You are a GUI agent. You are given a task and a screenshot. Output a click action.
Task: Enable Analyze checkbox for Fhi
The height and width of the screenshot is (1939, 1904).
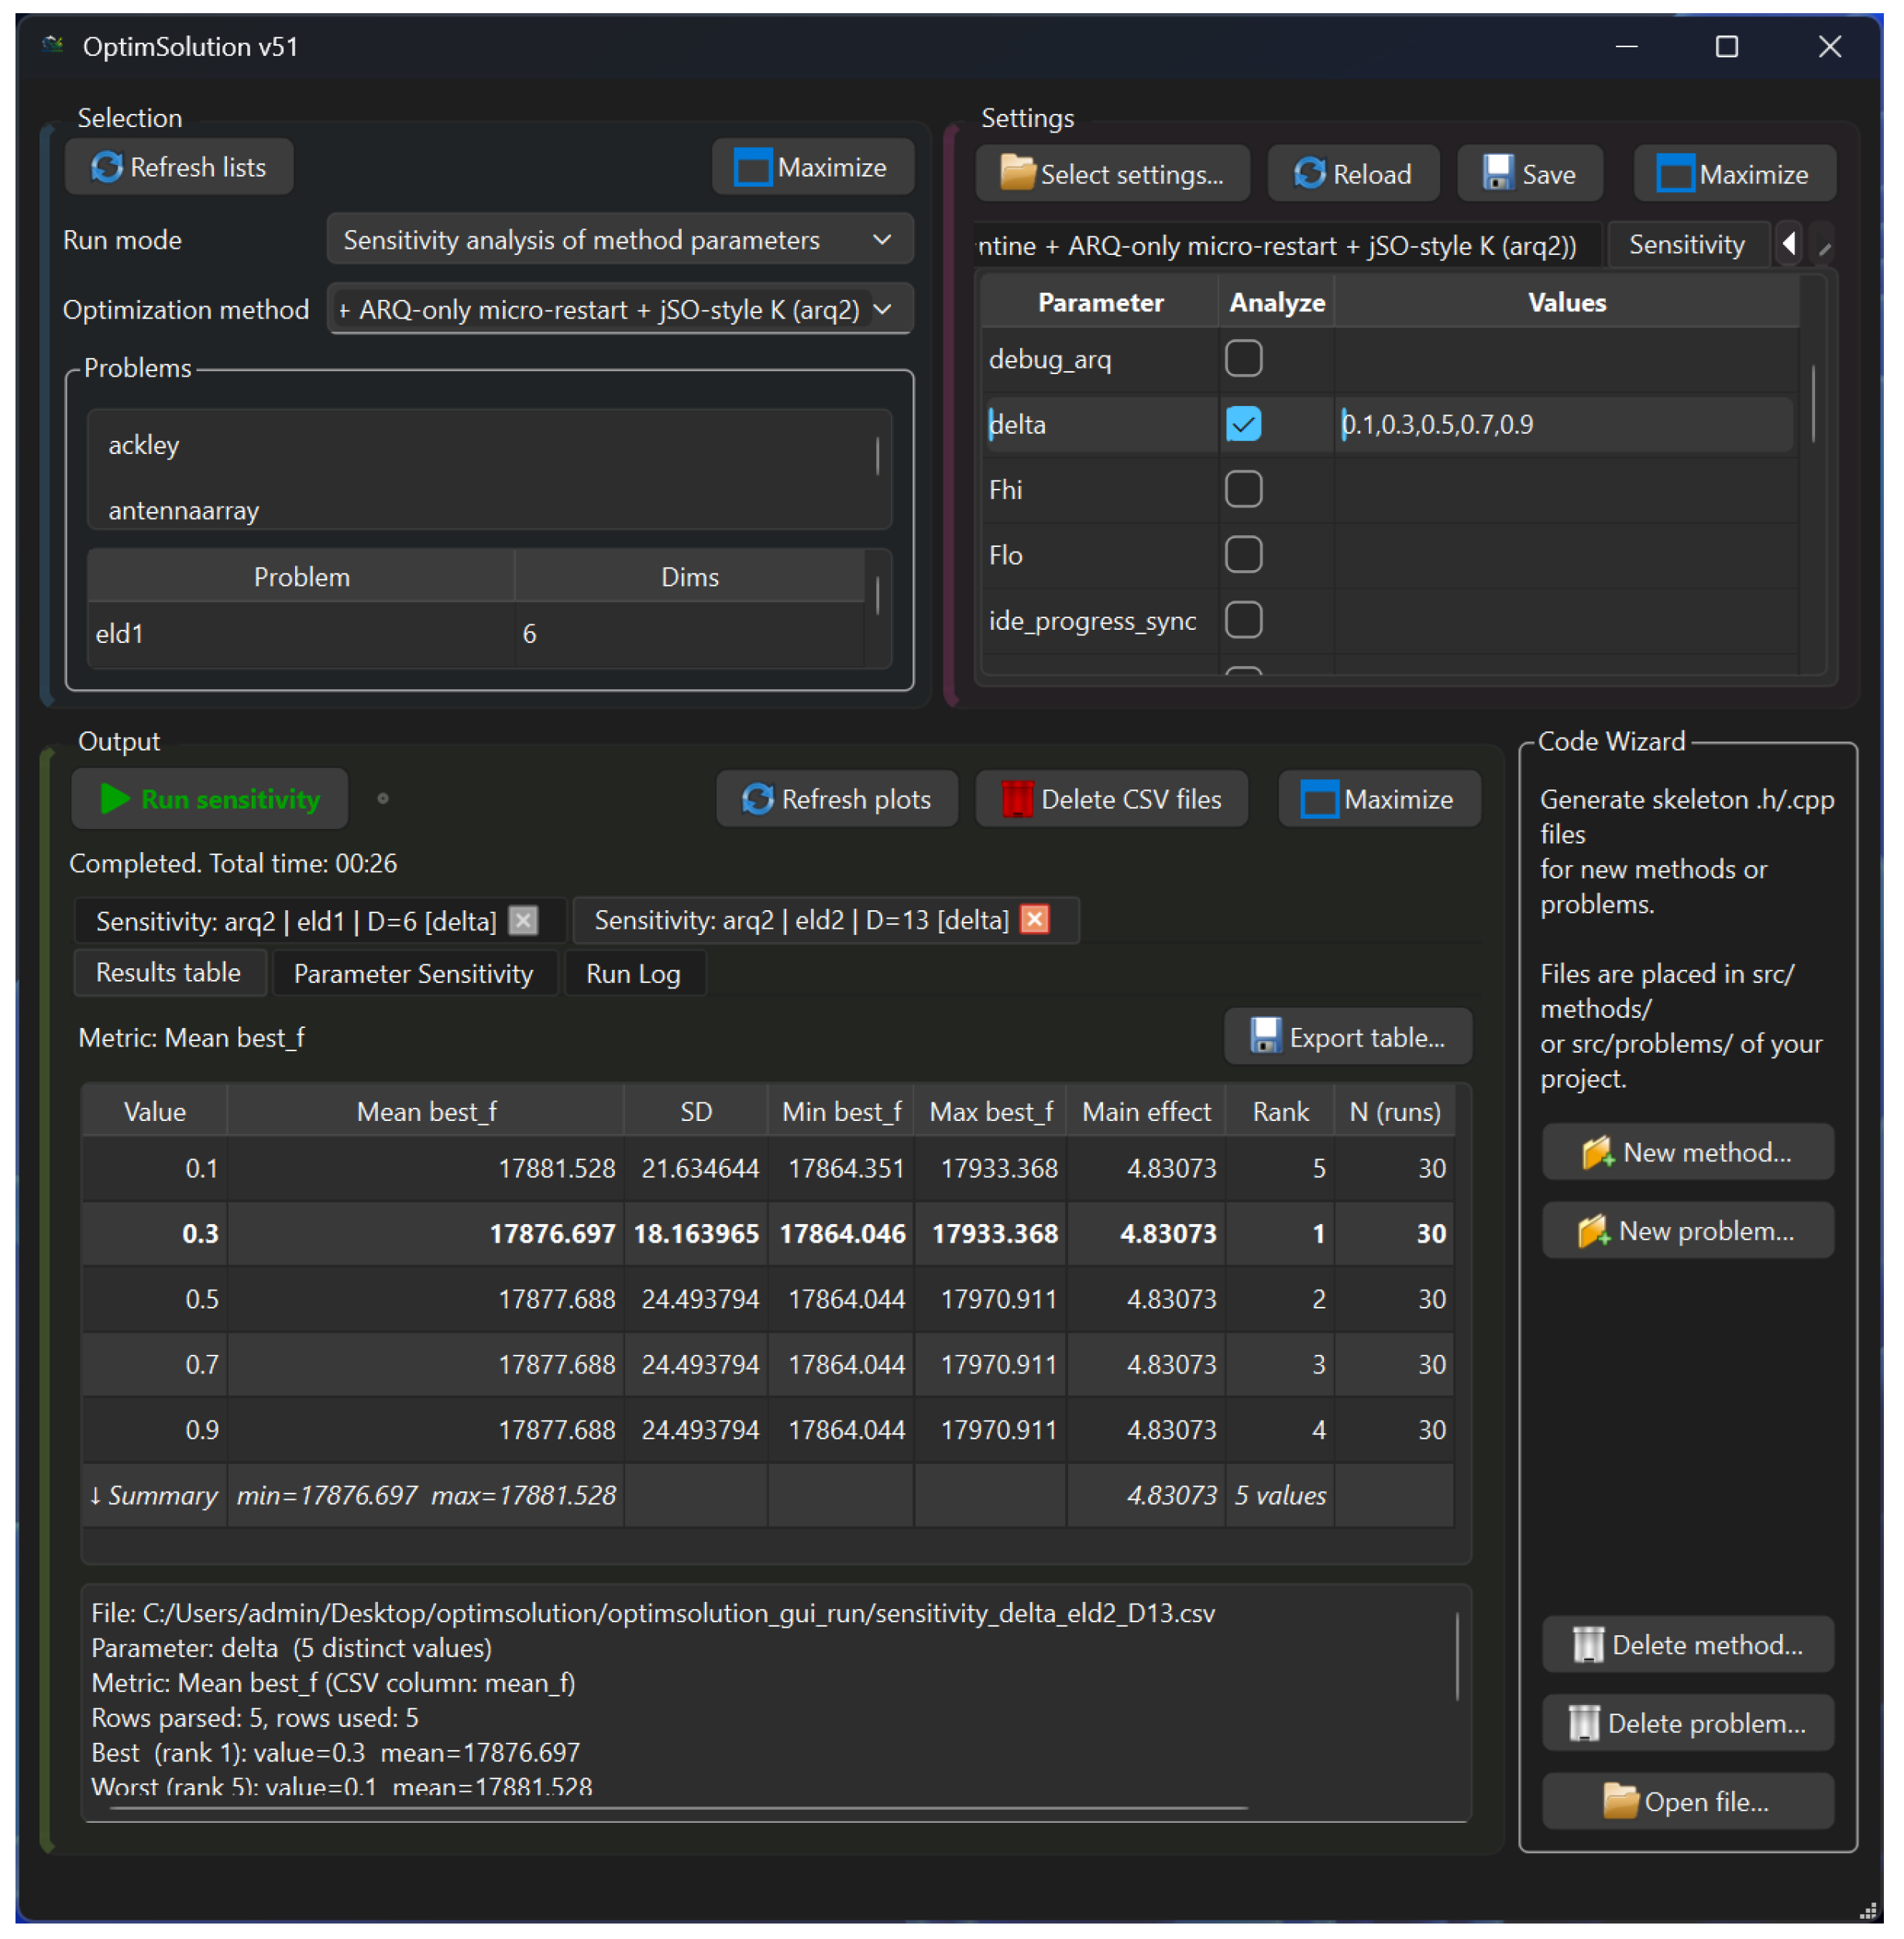pos(1243,490)
